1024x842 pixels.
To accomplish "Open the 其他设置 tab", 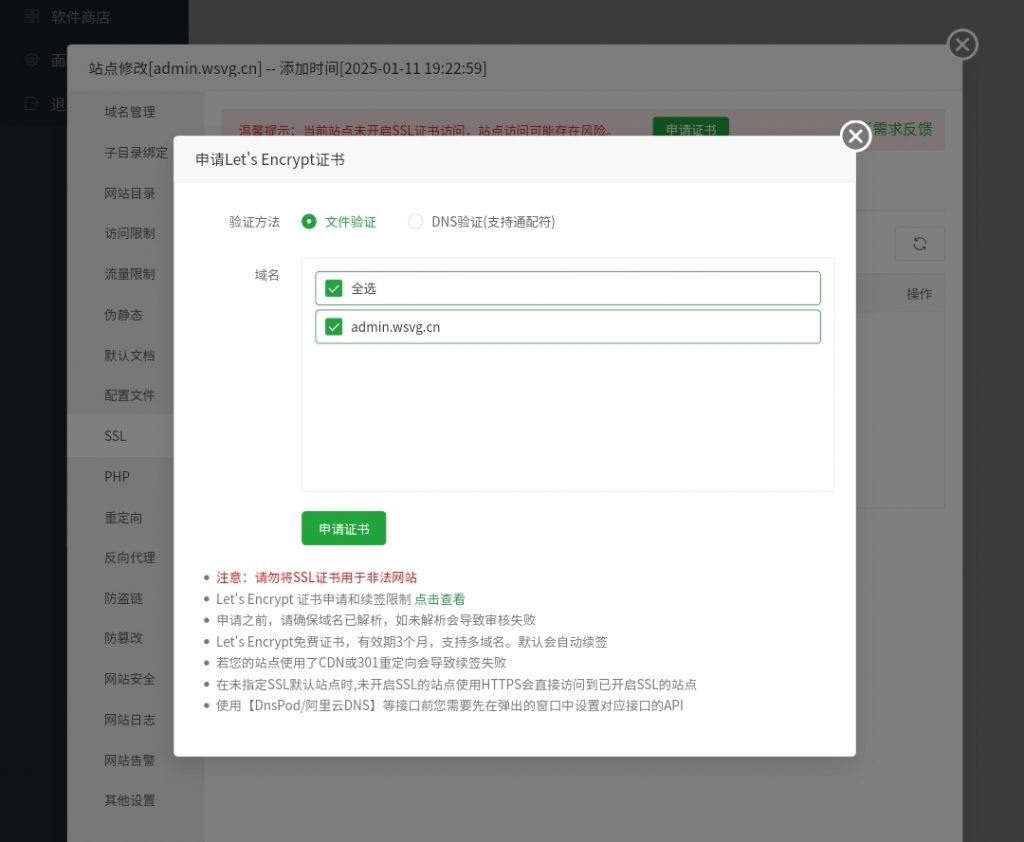I will 130,800.
